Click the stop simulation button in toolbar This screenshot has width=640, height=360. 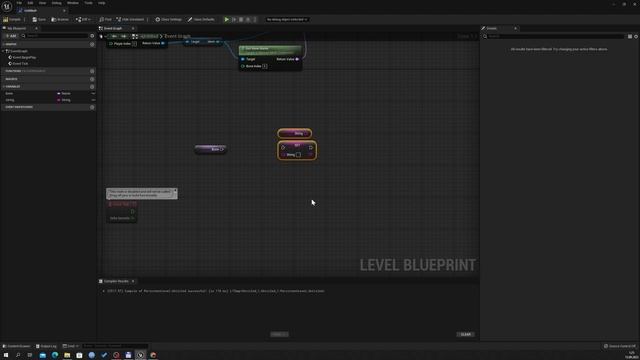coord(241,19)
